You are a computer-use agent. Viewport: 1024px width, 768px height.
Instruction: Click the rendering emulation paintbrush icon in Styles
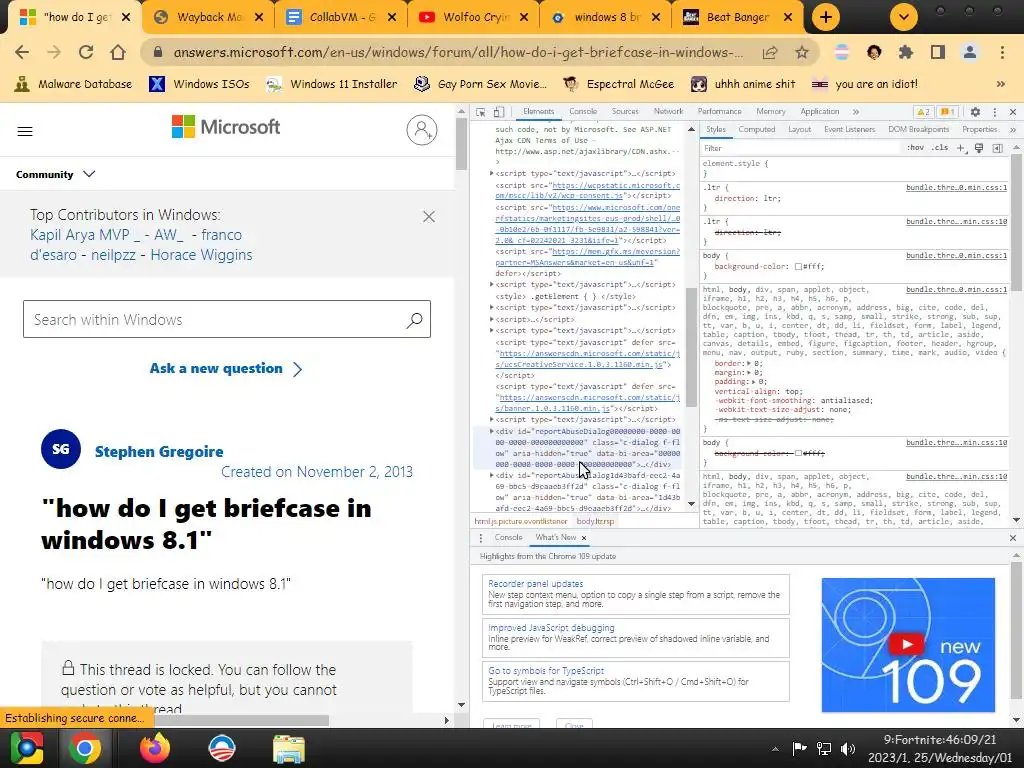click(x=979, y=149)
